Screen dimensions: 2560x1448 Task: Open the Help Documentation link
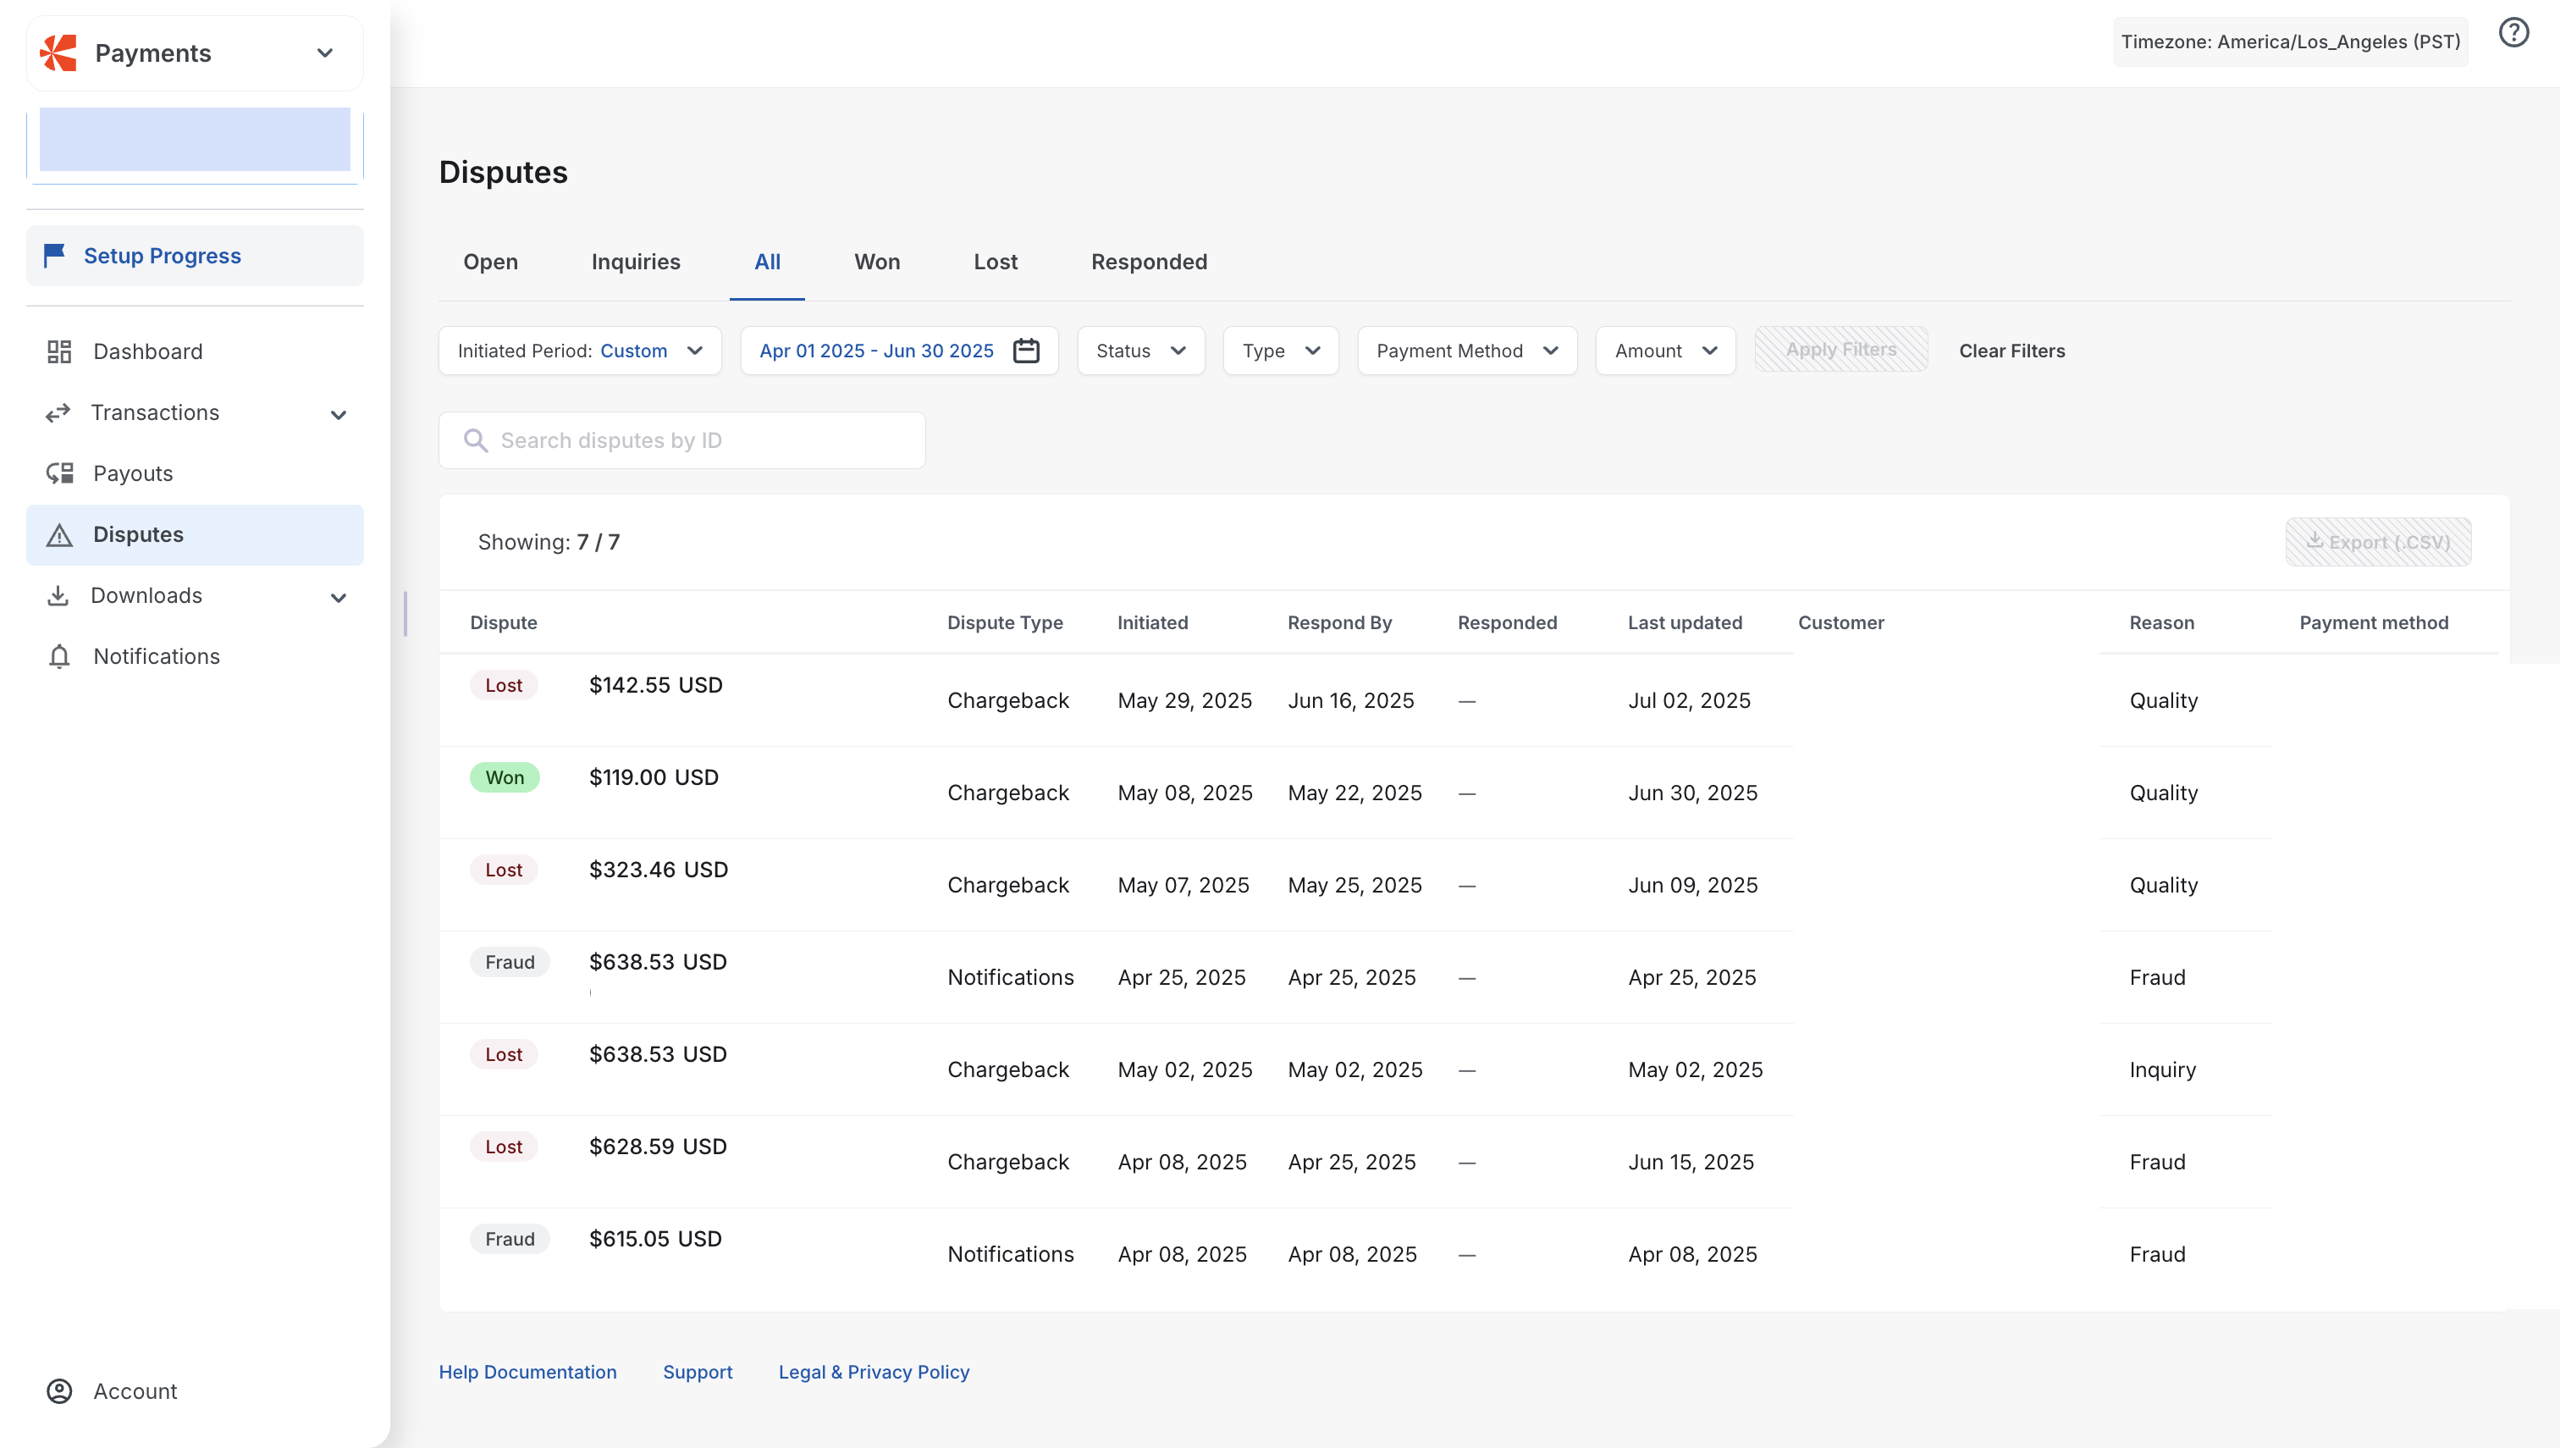click(528, 1372)
